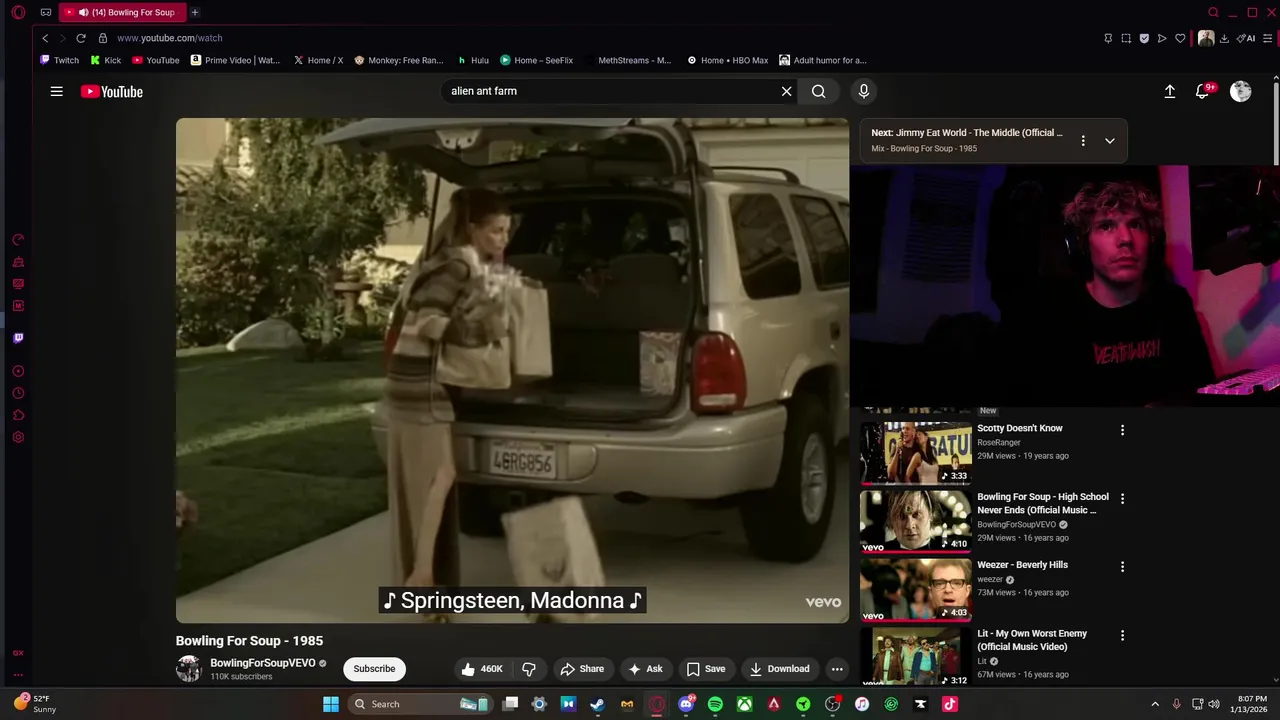Screen dimensions: 1280x720
Task: Click the Ask button
Action: pos(645,669)
